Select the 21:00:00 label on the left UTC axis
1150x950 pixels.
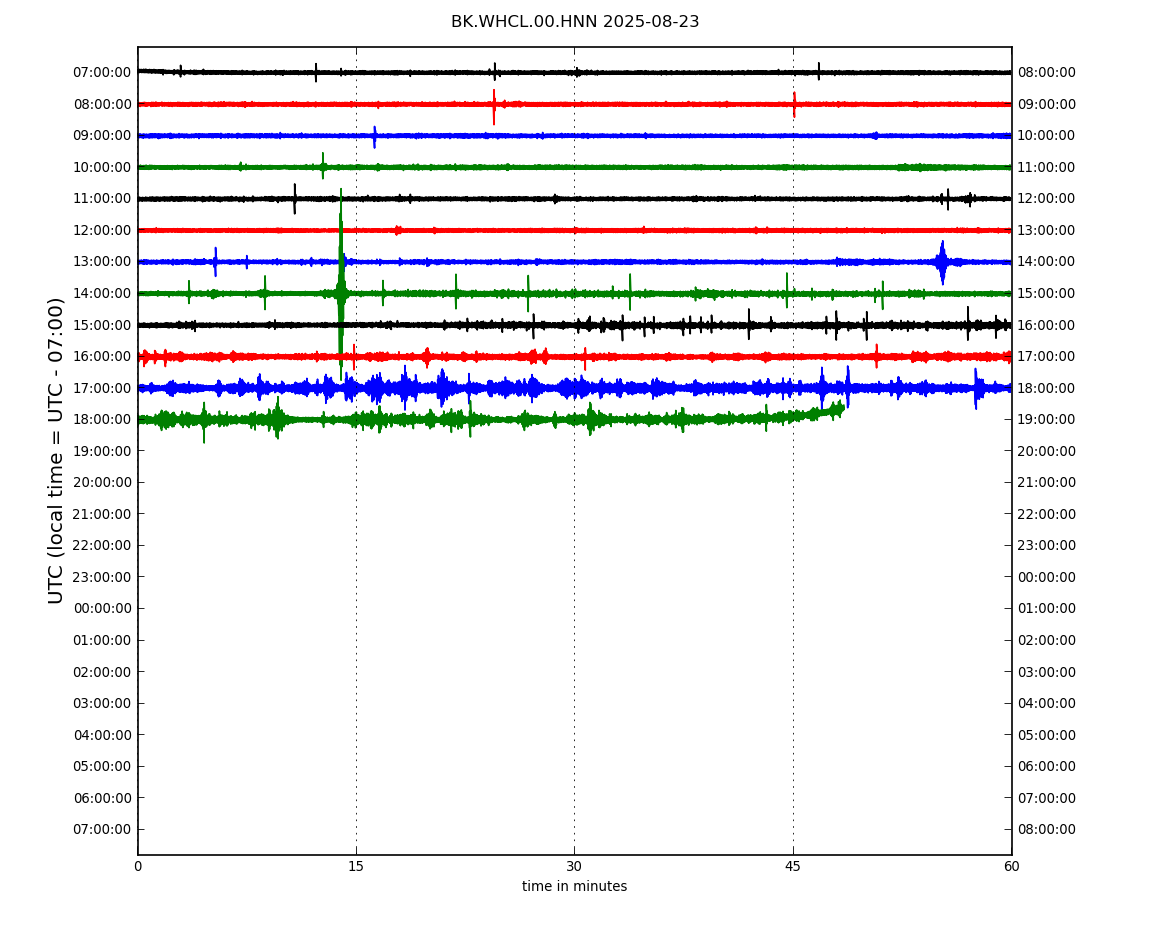103,514
